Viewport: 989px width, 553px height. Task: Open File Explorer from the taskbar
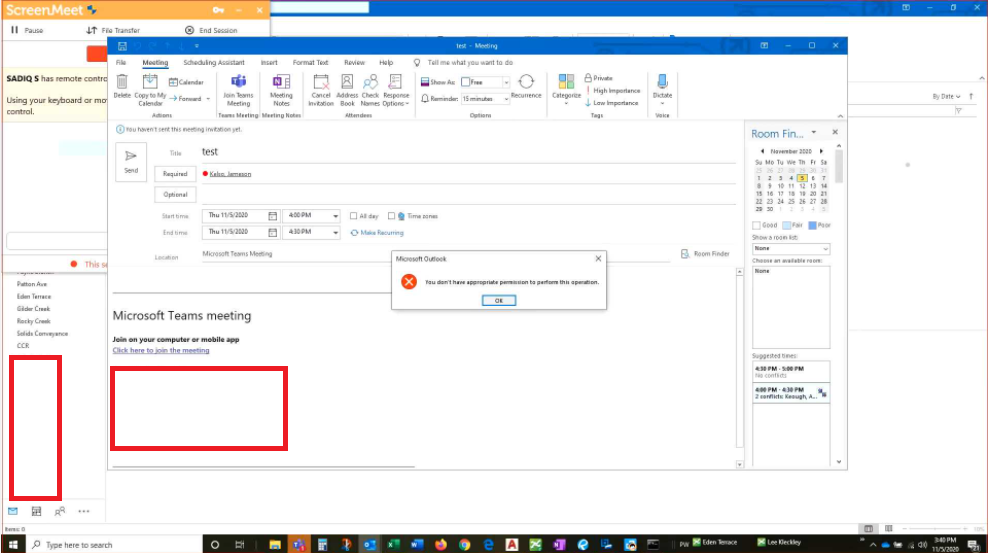point(275,545)
